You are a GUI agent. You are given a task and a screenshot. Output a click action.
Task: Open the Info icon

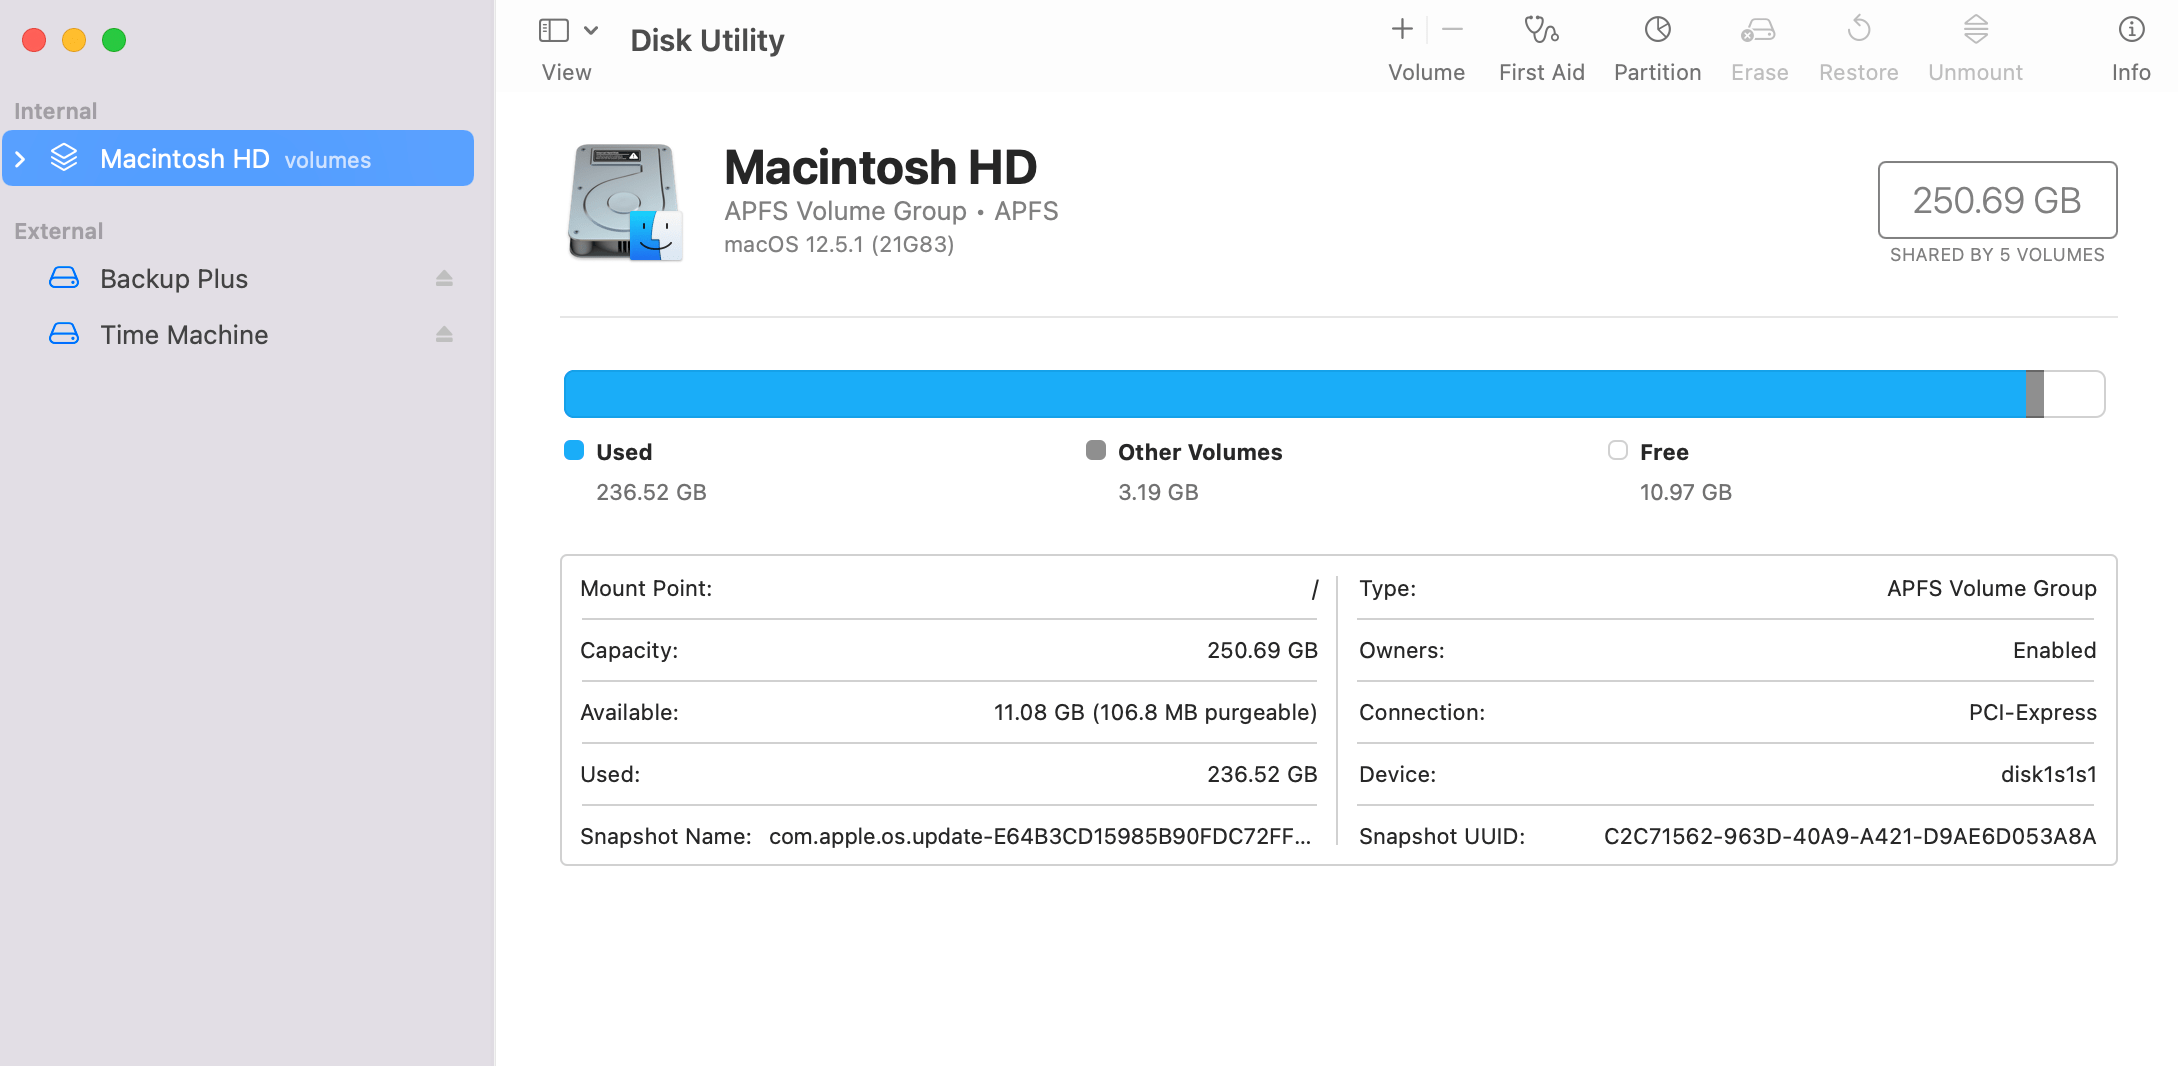[2131, 30]
